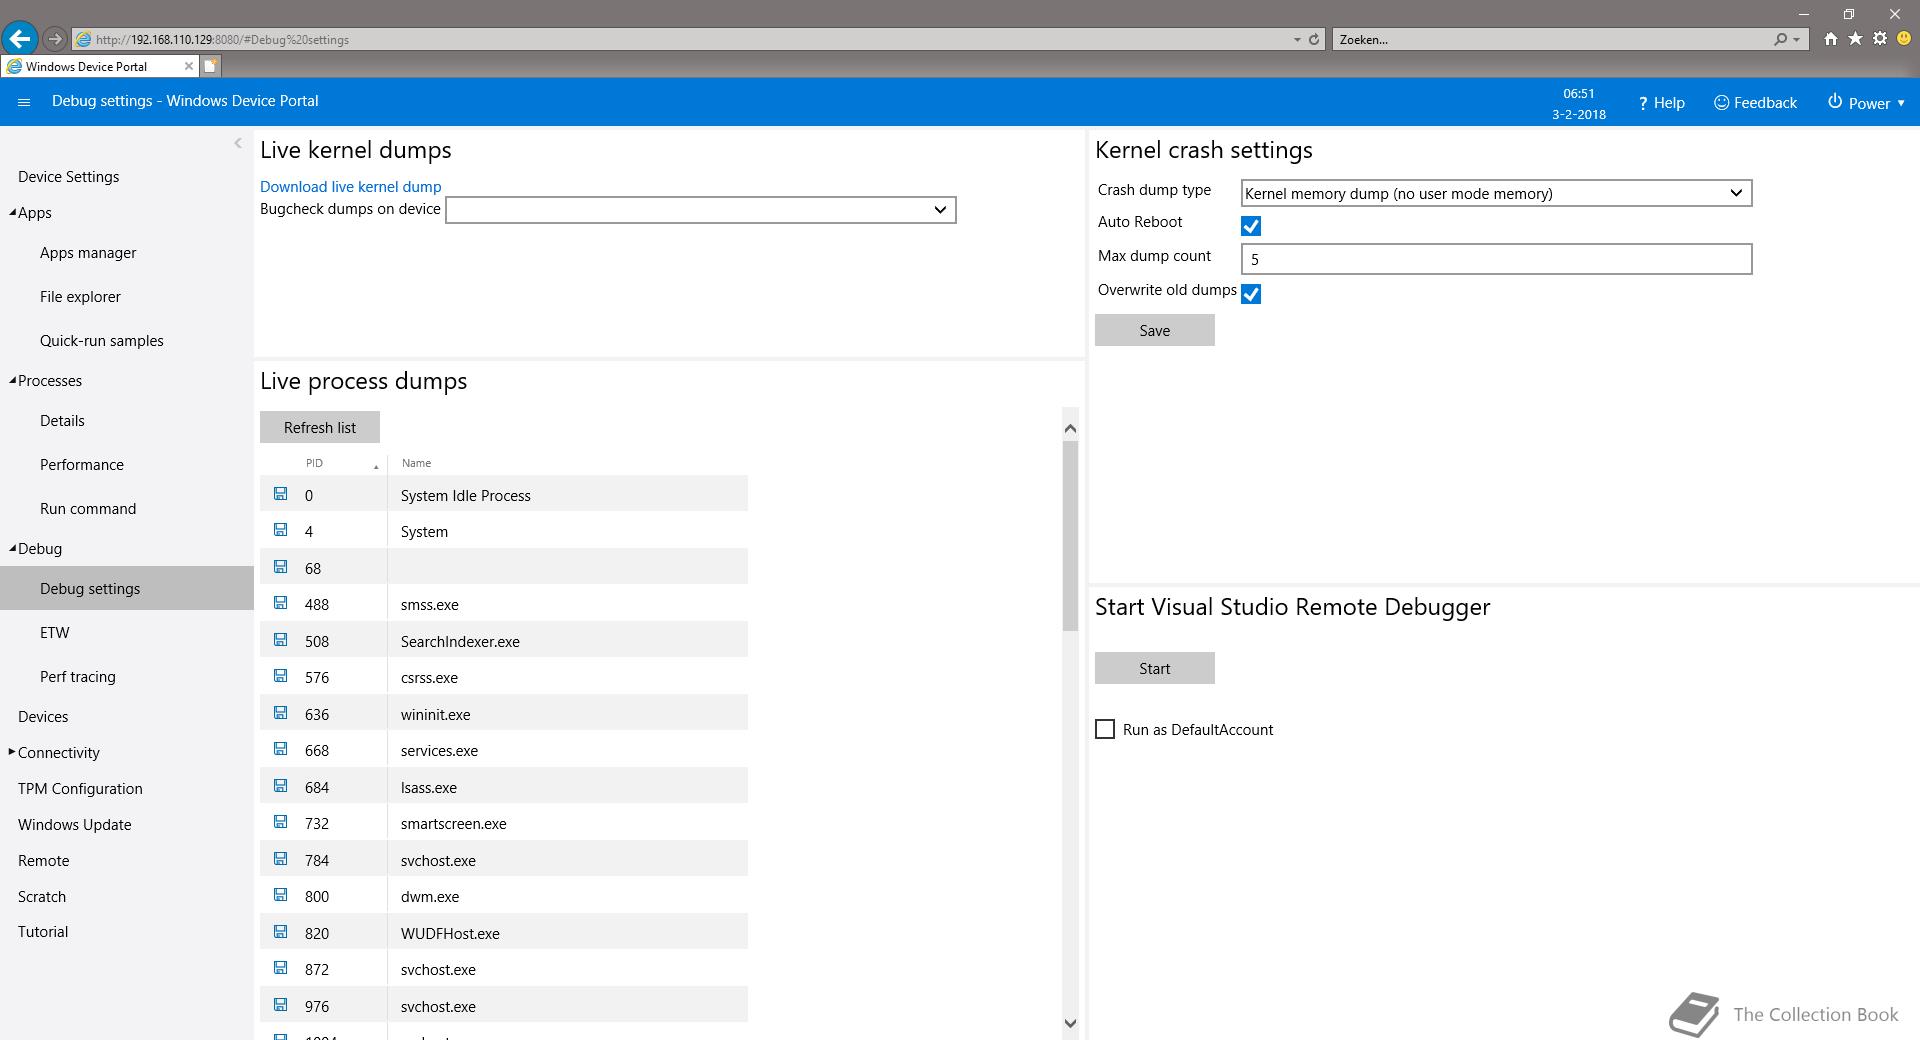The width and height of the screenshot is (1920, 1040).
Task: Save dump icon for lsass.exe
Action: [280, 786]
